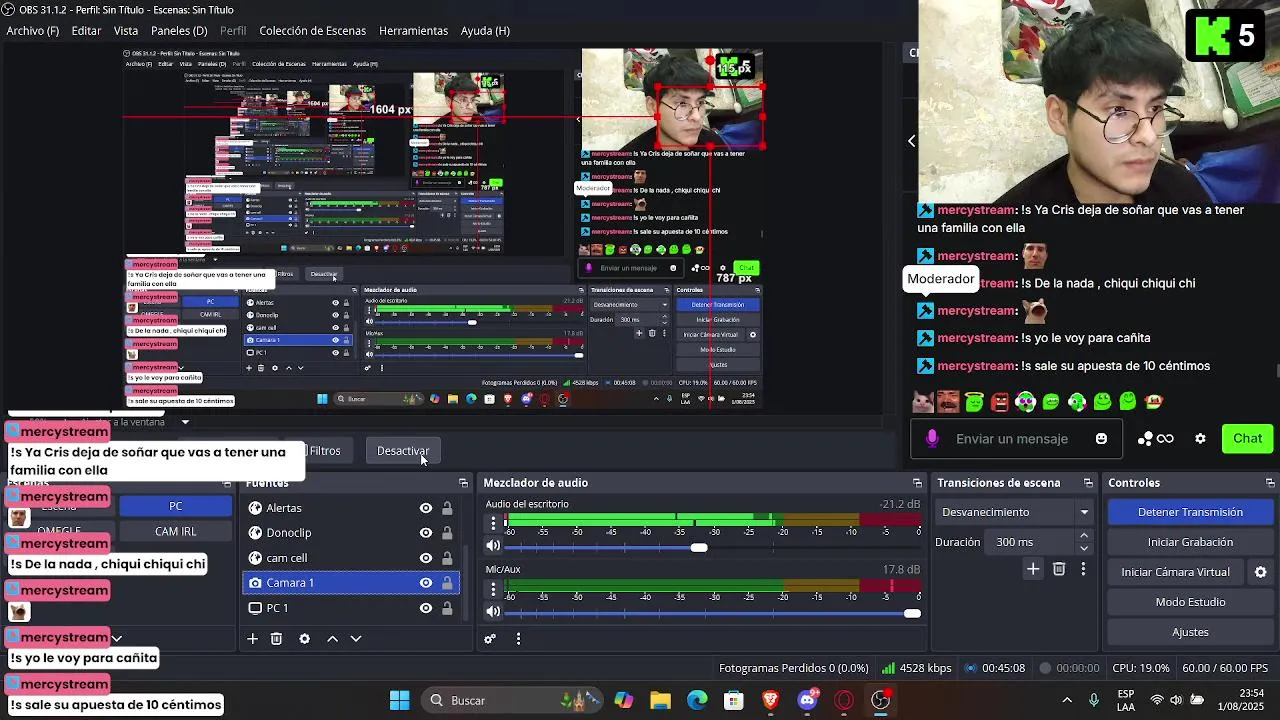
Task: Open Editar menu
Action: click(86, 31)
